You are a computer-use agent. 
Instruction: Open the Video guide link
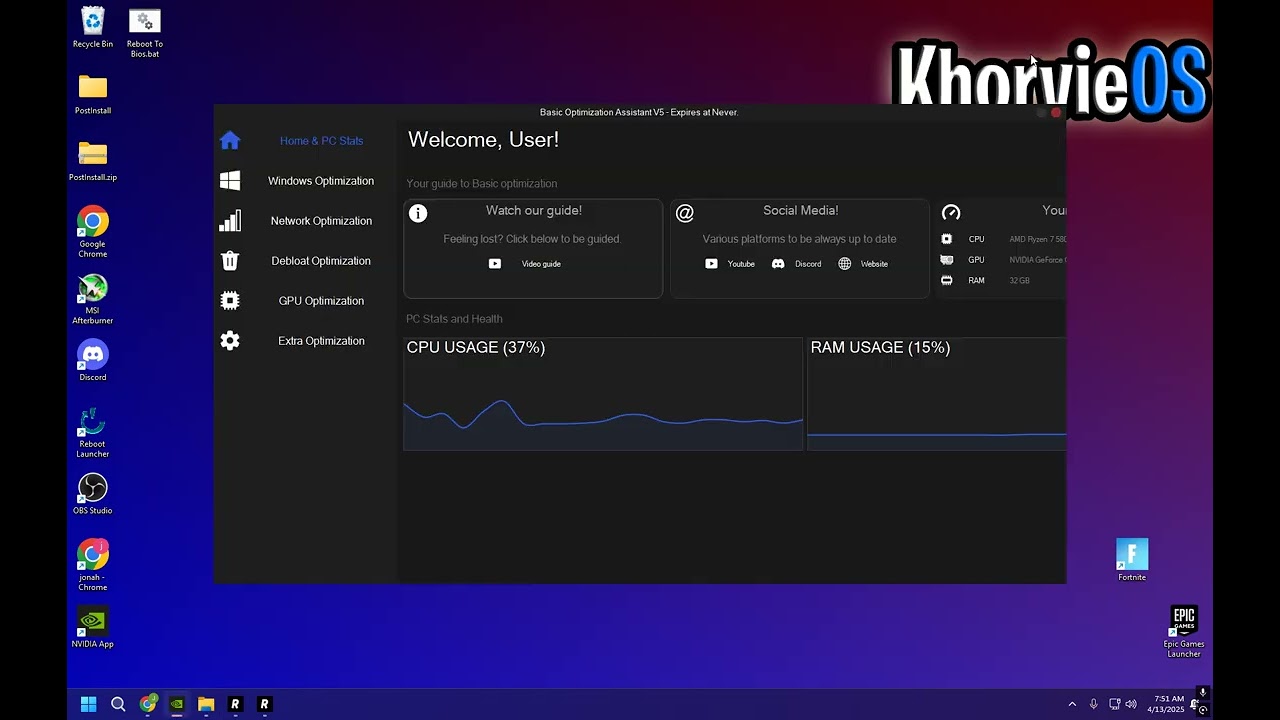[x=541, y=264]
